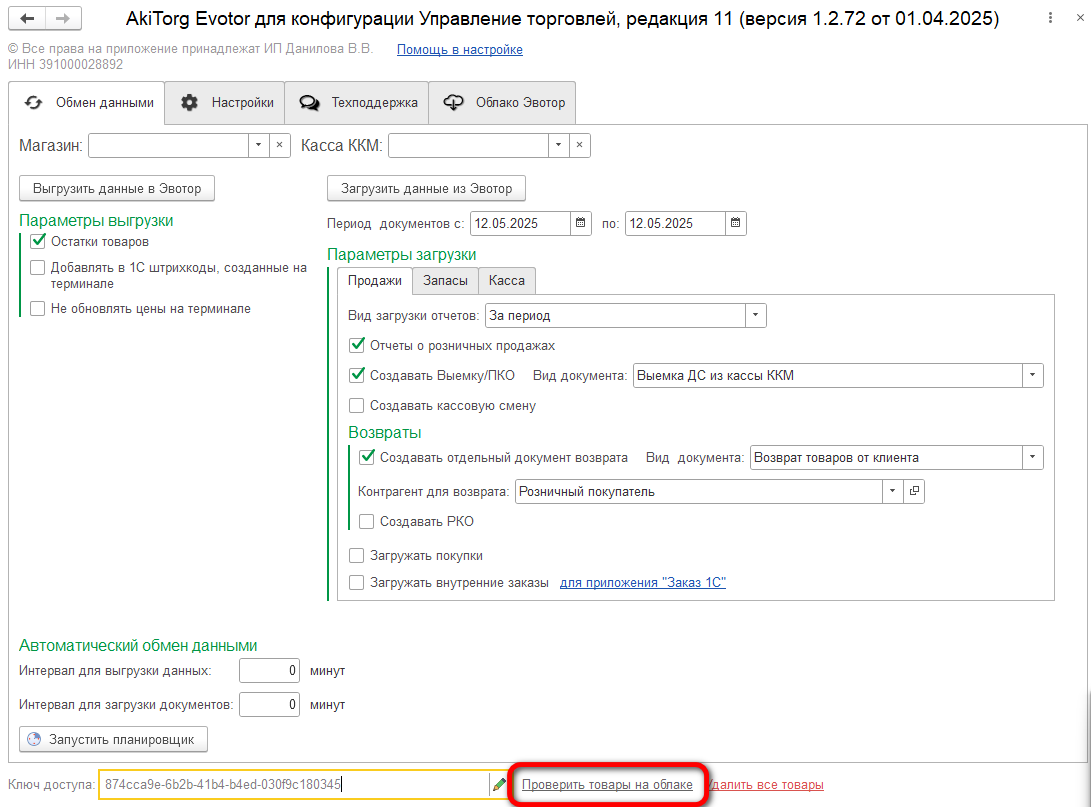
Task: Click the Интервал для выгрузки данных field
Action: pos(269,671)
